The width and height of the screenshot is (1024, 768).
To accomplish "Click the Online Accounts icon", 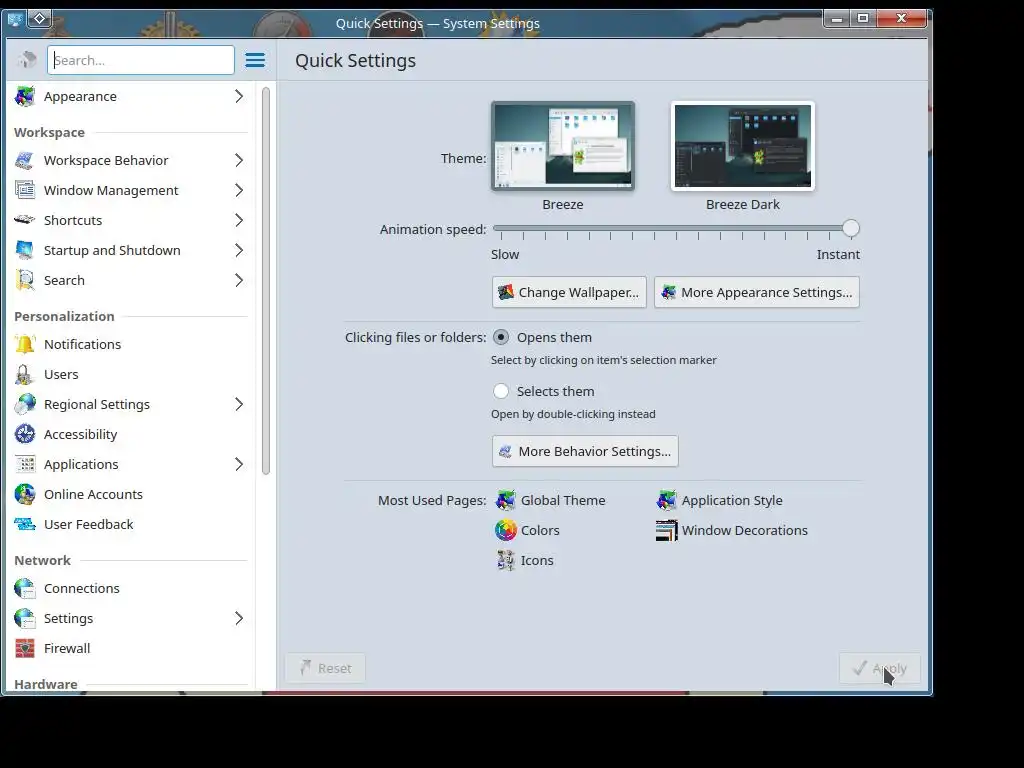I will [x=25, y=494].
